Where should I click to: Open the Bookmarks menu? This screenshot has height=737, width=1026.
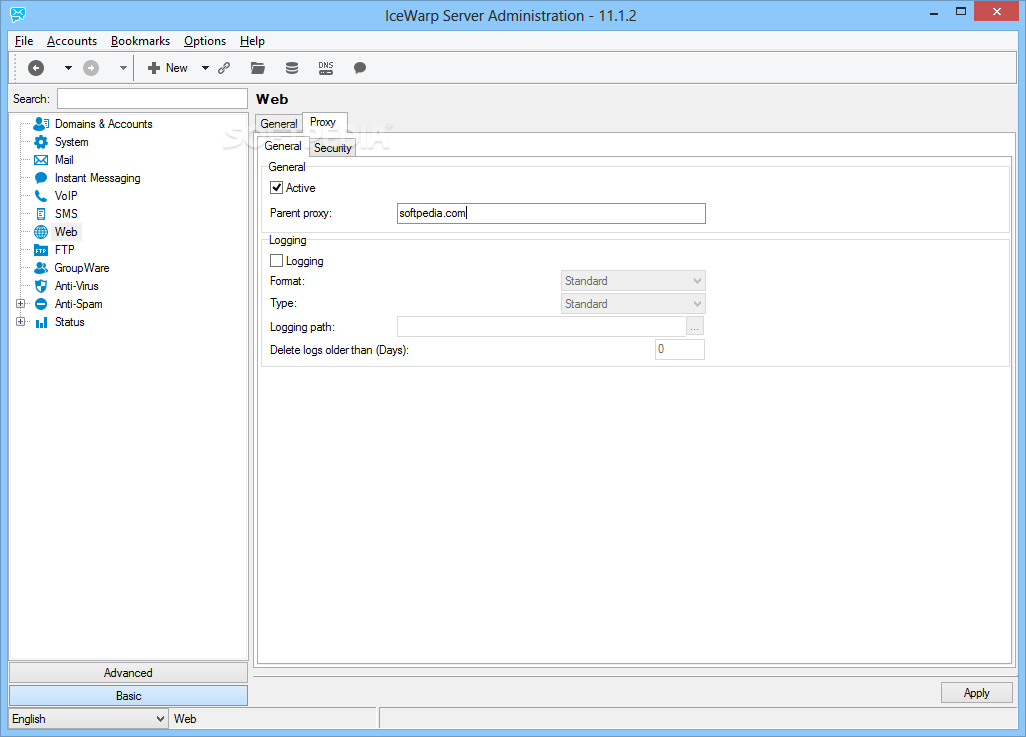pyautogui.click(x=140, y=41)
